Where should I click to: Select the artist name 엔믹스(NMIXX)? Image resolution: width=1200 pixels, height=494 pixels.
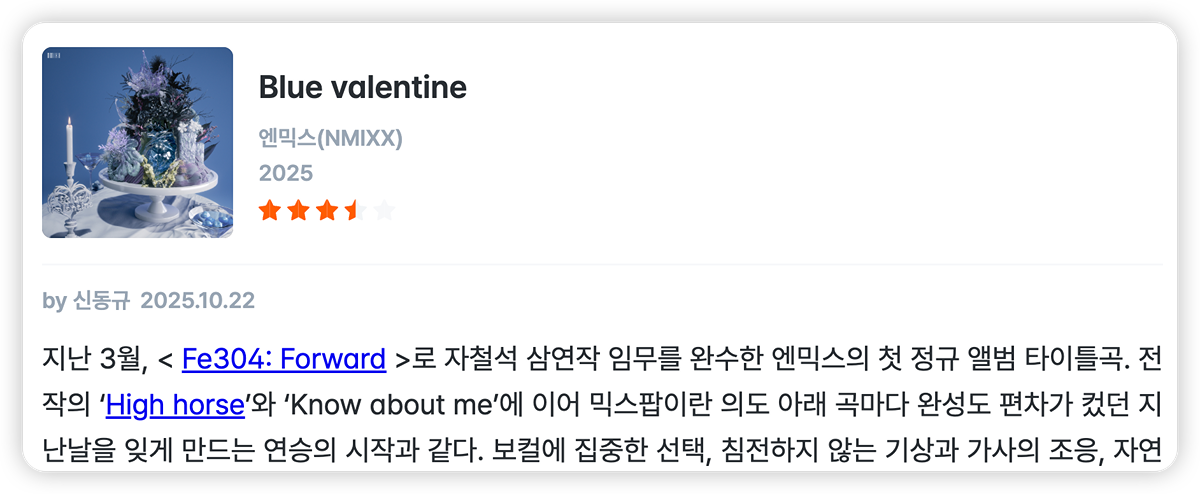(331, 138)
